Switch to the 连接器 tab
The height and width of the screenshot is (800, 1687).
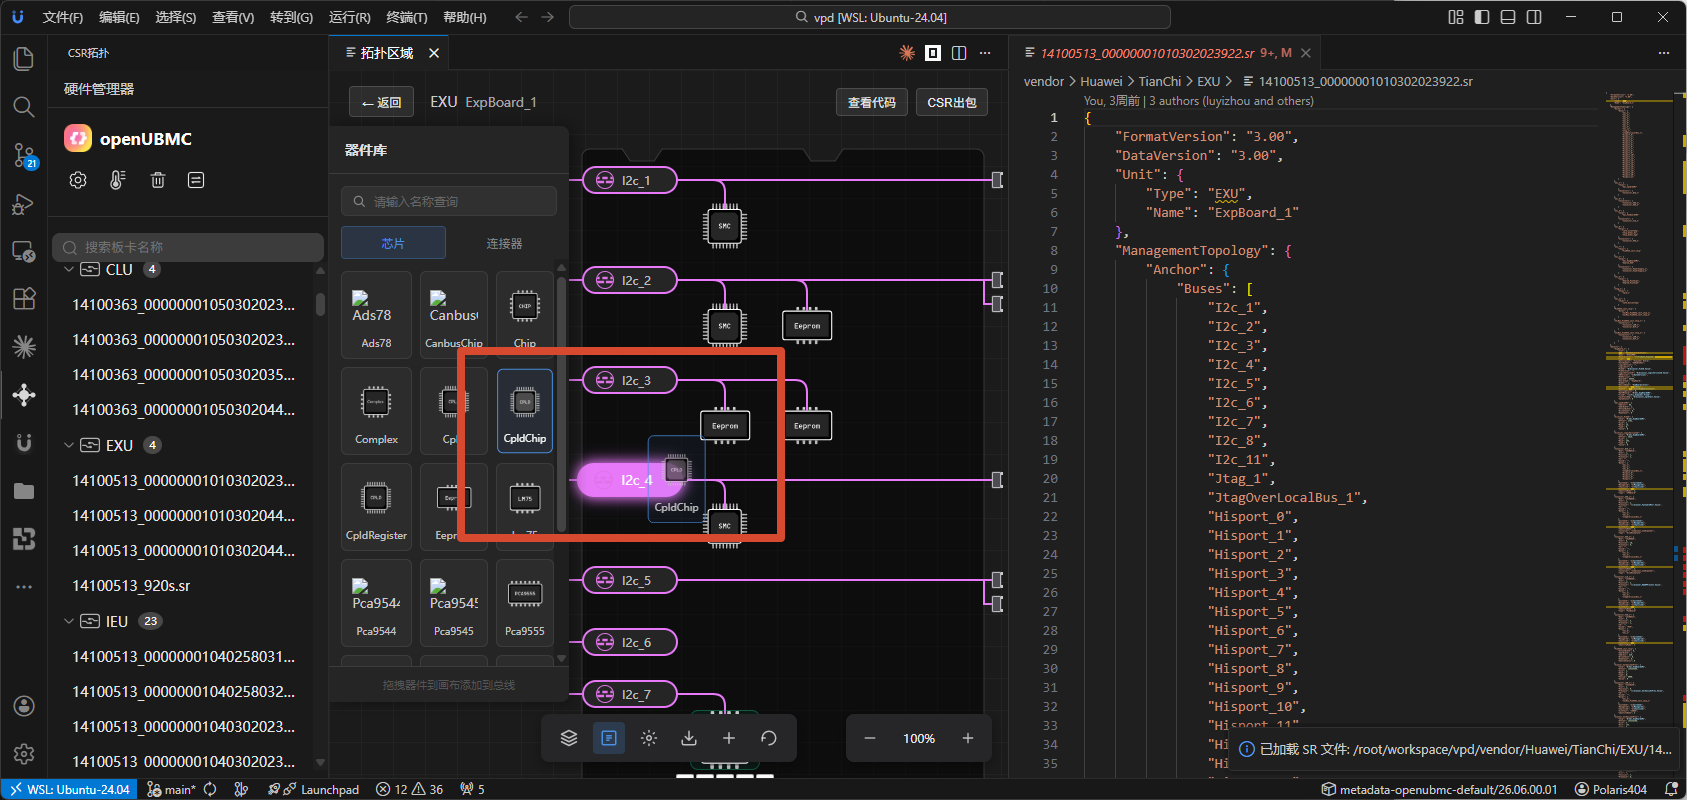coord(504,243)
